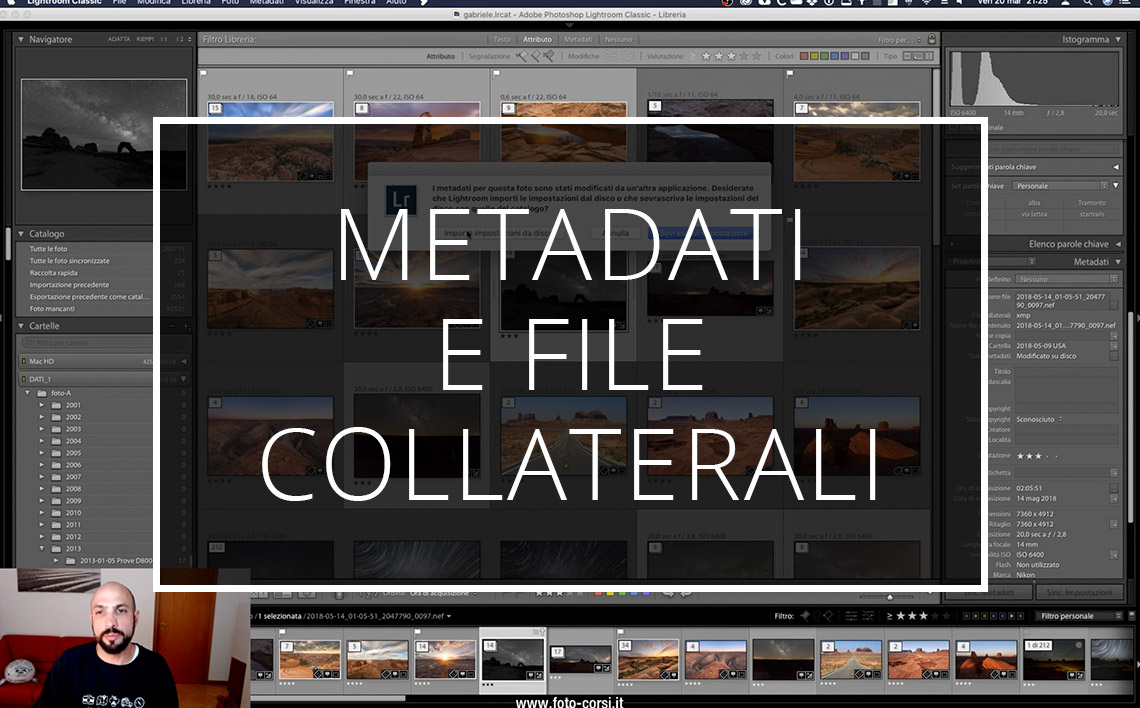Set navigator zoom to ADATTA
The height and width of the screenshot is (708, 1140).
click(x=119, y=39)
